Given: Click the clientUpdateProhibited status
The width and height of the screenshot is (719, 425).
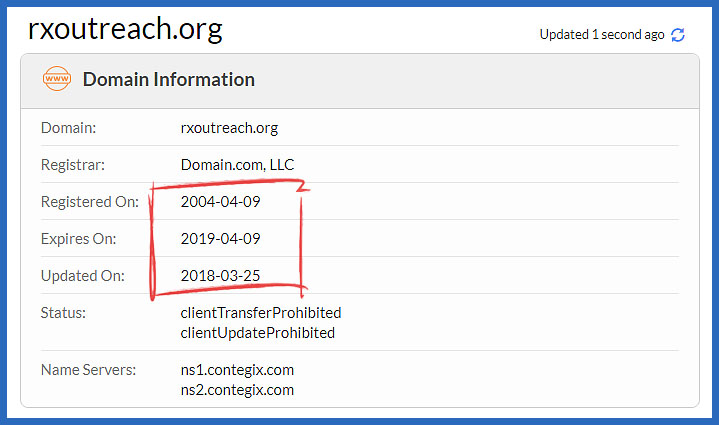Looking at the screenshot, I should 258,333.
